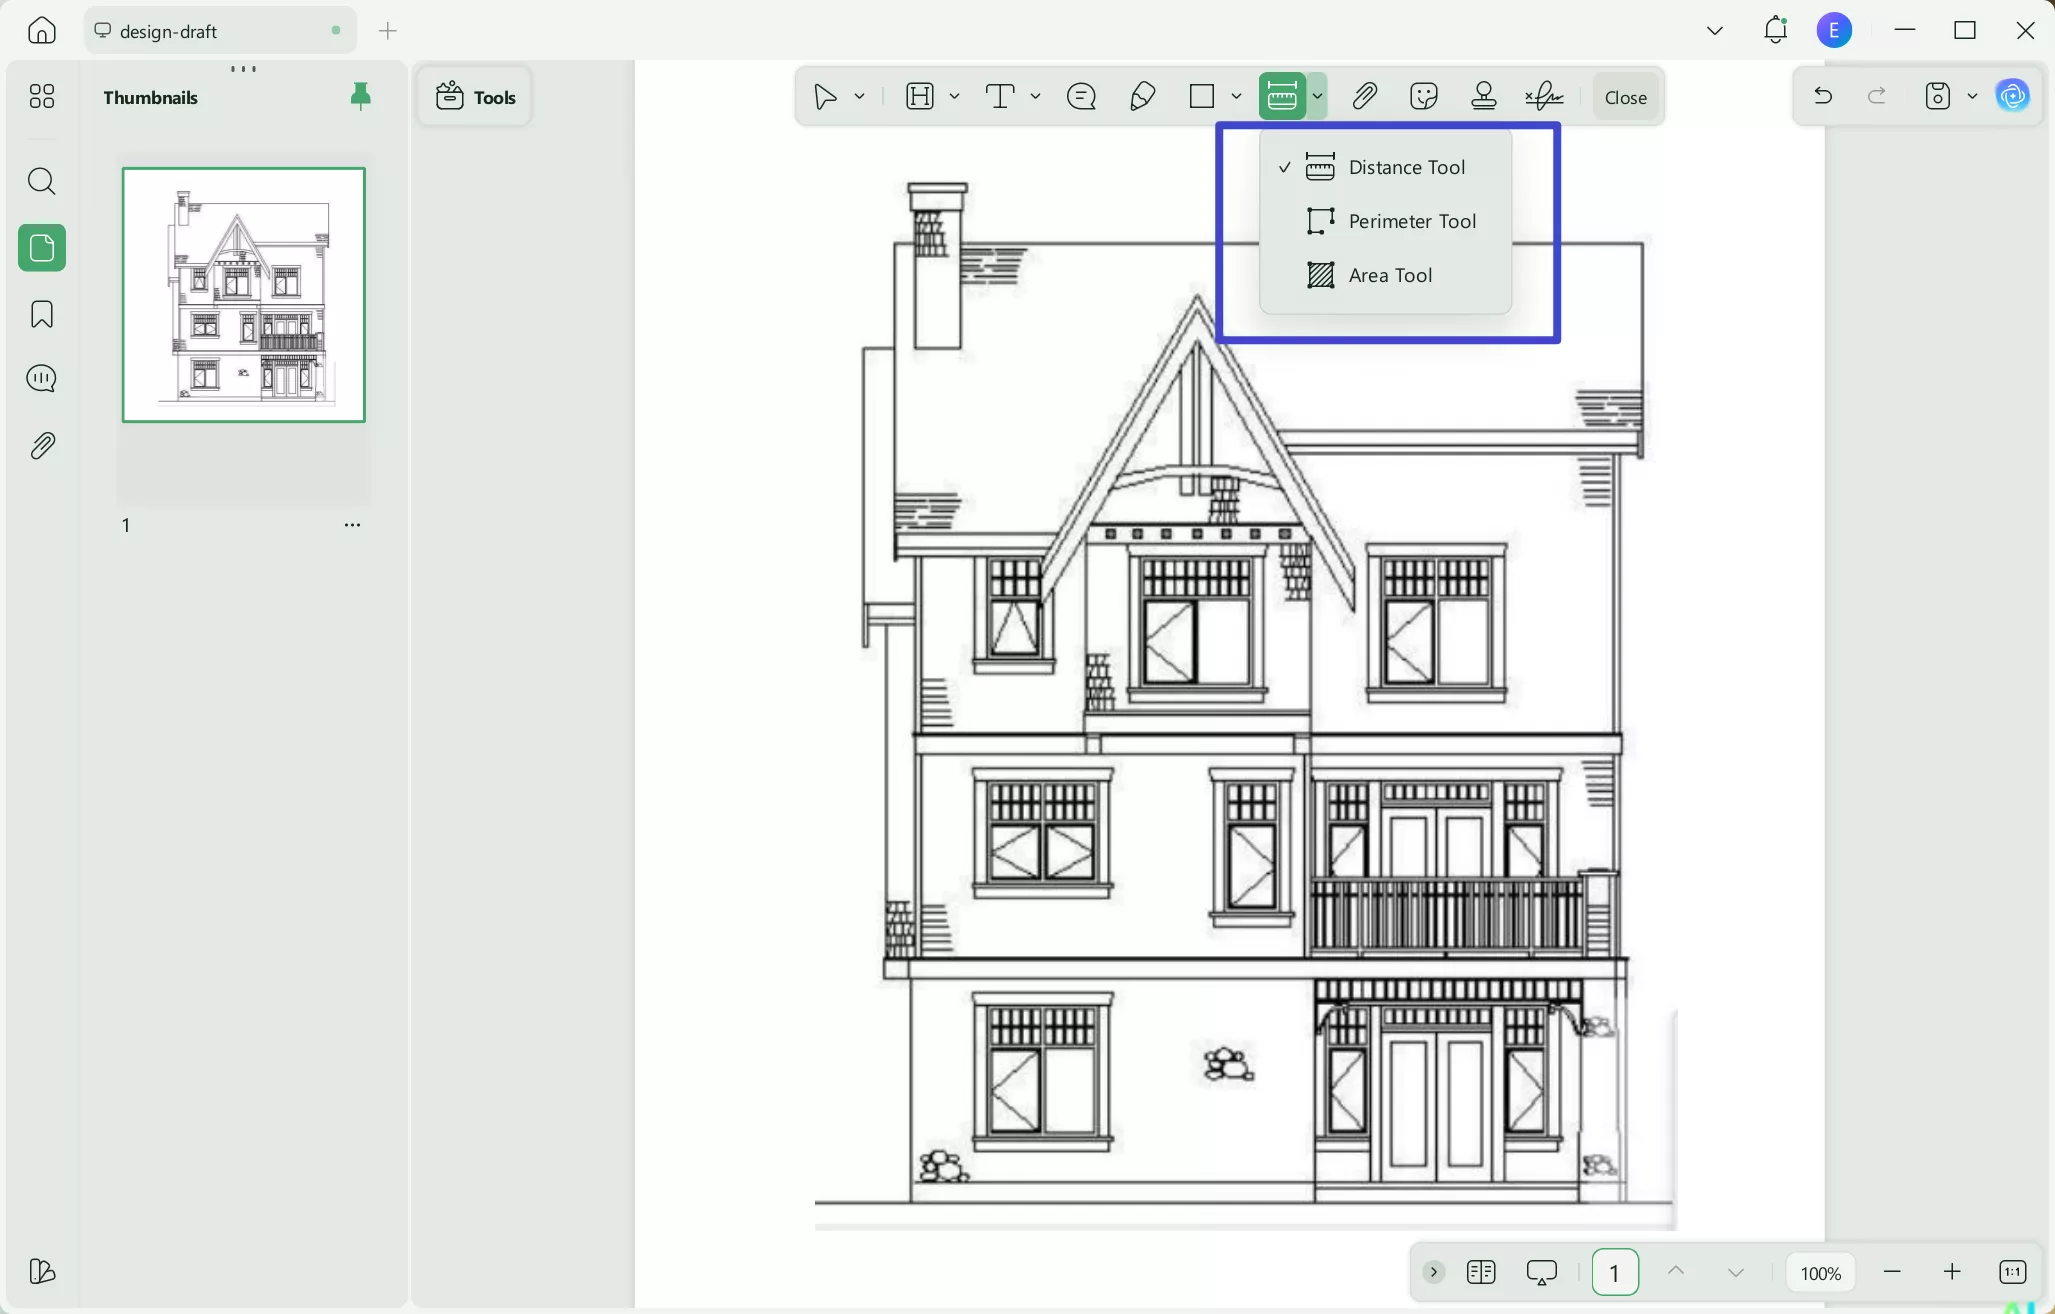Attach a file with the paperclip tool
Viewport: 2055px width, 1314px height.
pyautogui.click(x=1365, y=96)
